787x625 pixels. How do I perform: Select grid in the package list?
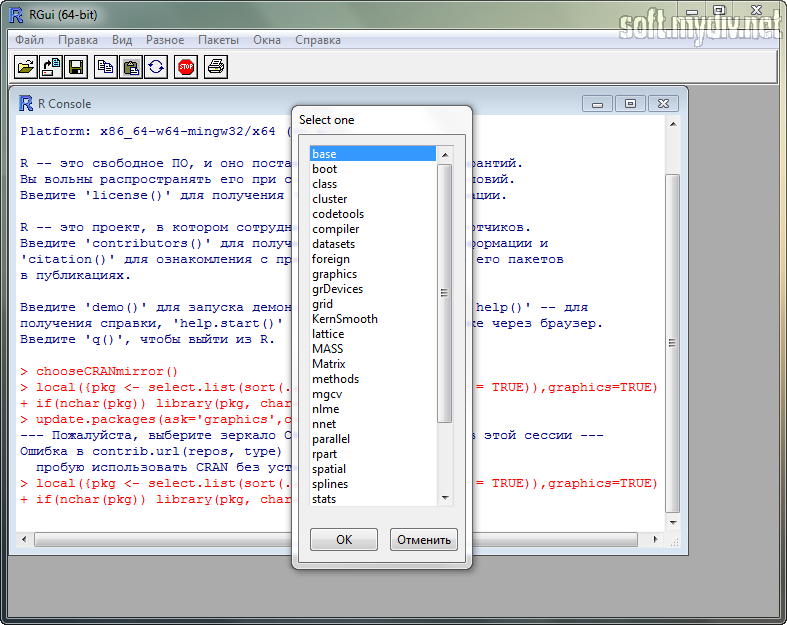tap(373, 304)
